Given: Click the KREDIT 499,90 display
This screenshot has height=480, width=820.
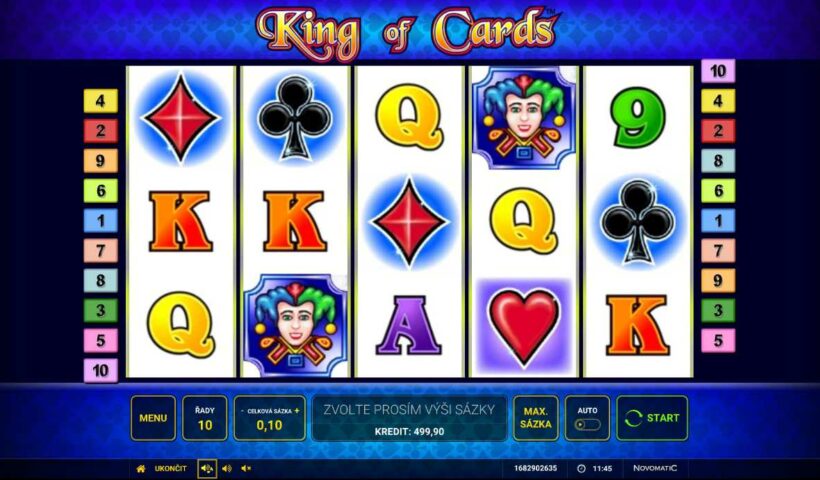Looking at the screenshot, I should pos(409,432).
